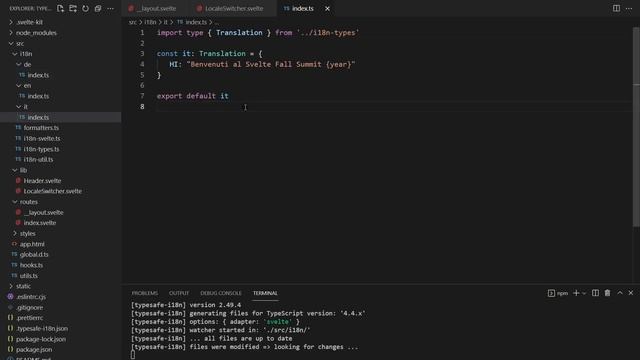Click the New Folder icon in Explorer
The image size is (640, 360).
(73, 9)
